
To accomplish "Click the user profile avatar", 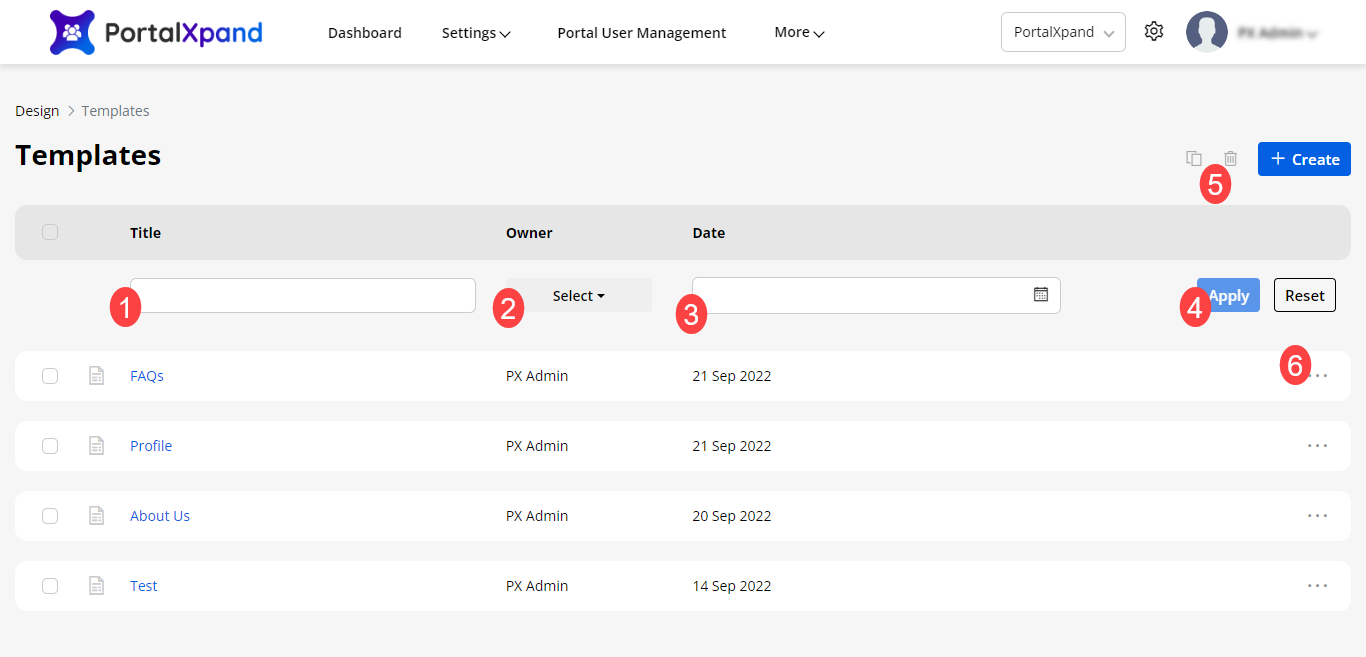I will coord(1206,32).
